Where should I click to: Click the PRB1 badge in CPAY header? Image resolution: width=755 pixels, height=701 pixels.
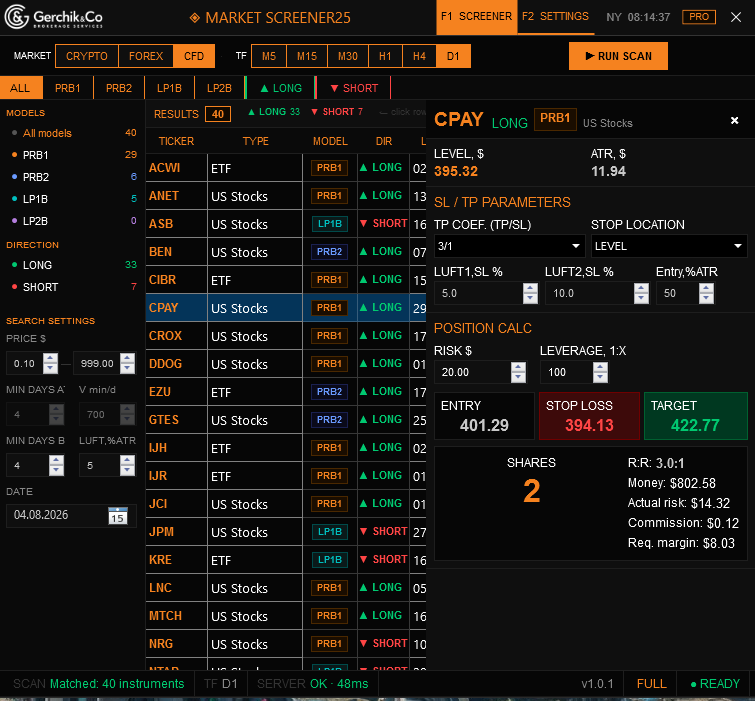point(555,118)
